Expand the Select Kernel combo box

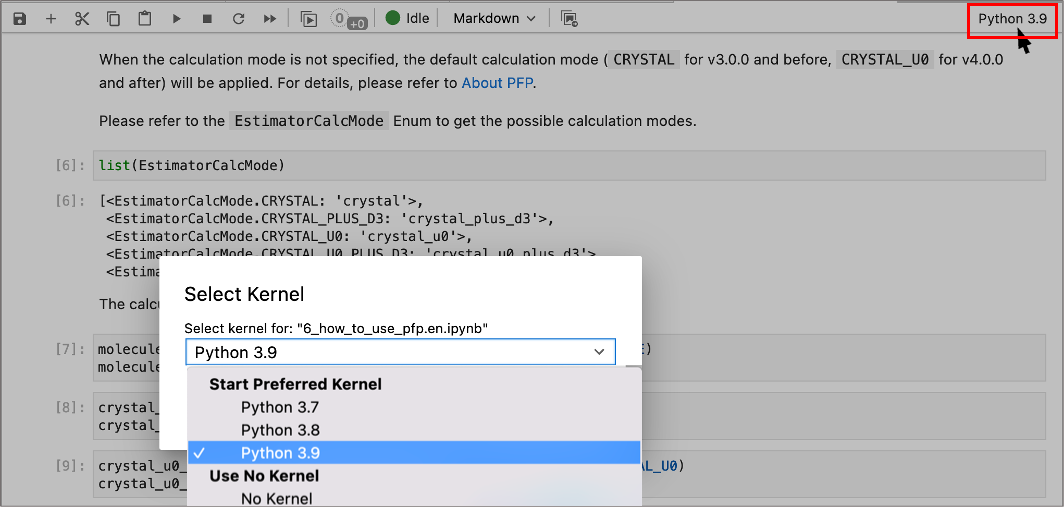(400, 352)
